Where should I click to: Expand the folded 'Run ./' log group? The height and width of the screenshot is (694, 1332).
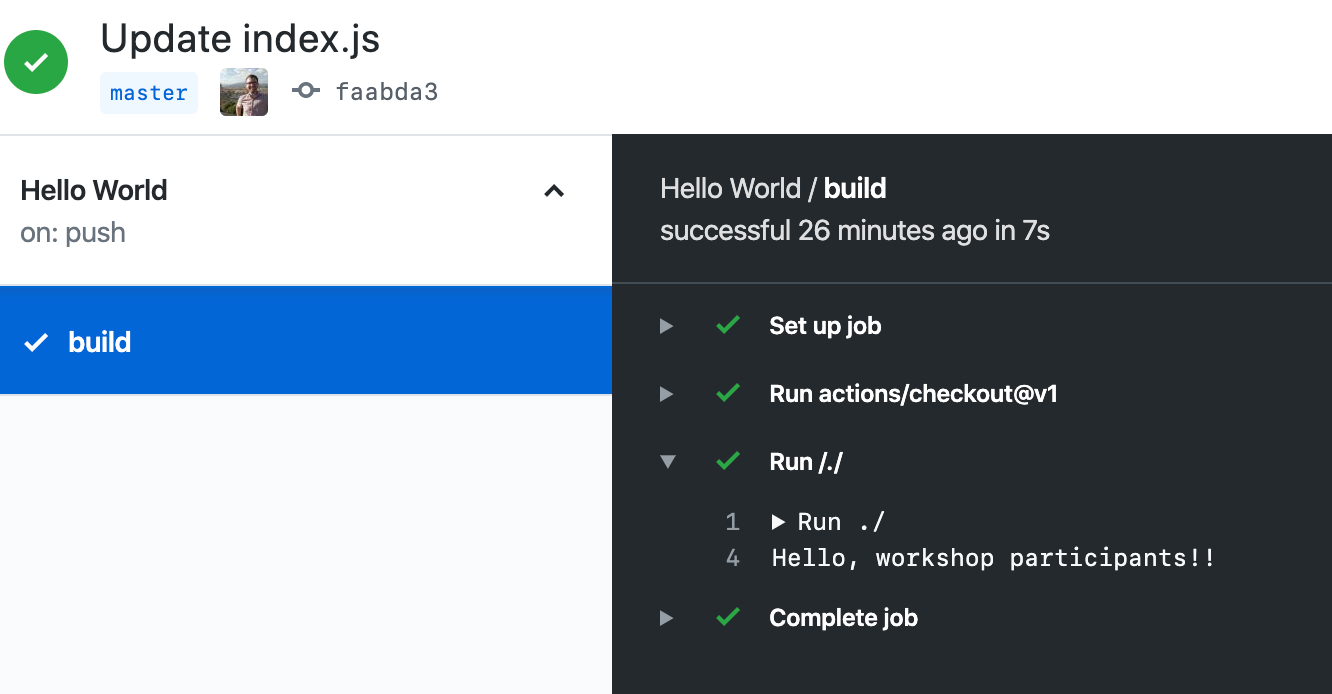click(780, 522)
